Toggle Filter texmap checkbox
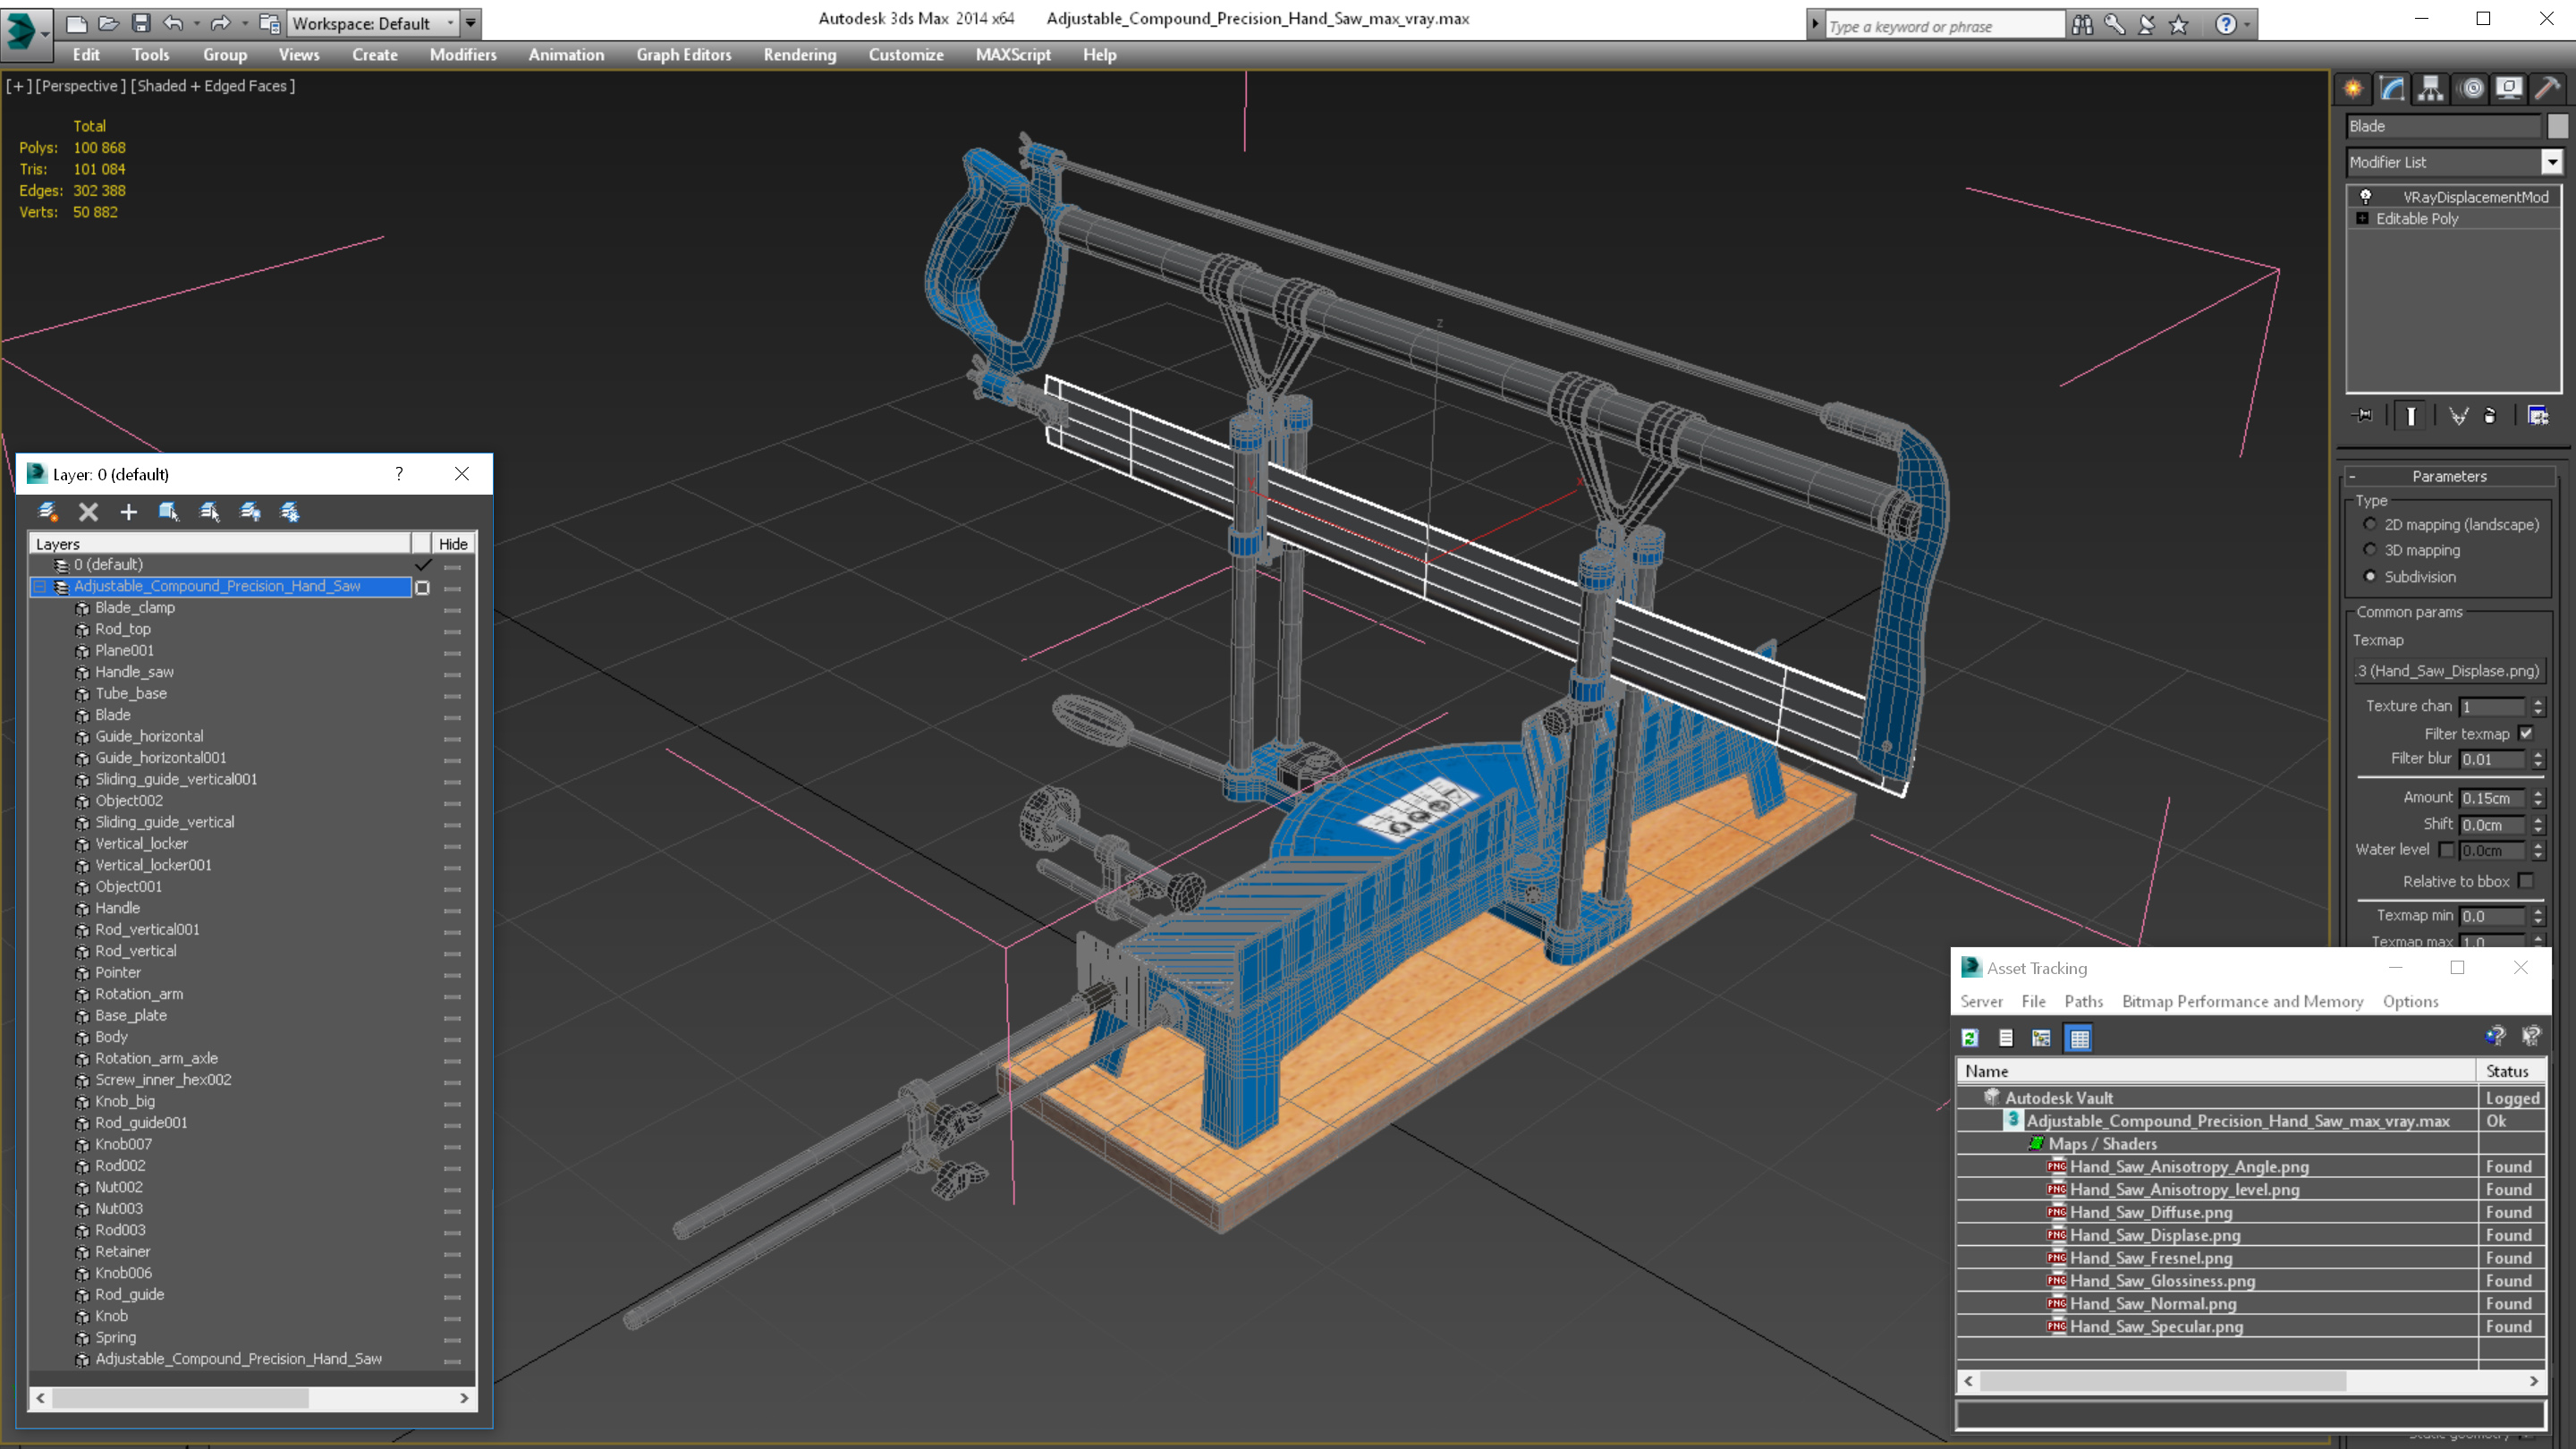2576x1449 pixels. [x=2526, y=733]
